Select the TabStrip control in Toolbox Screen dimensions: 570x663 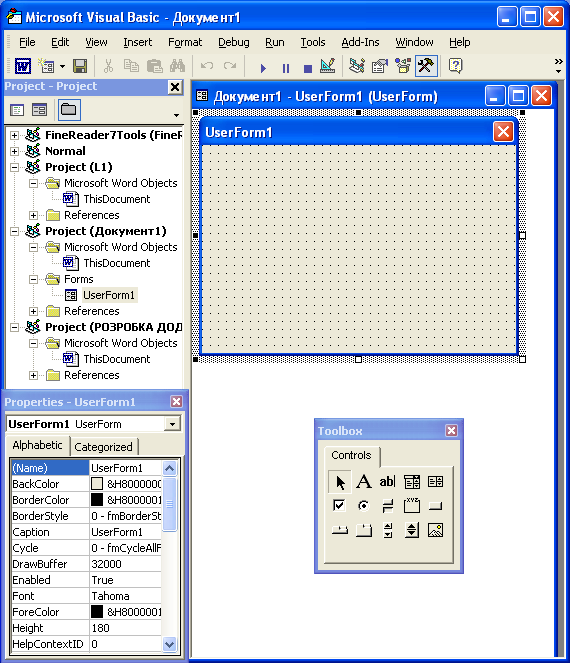339,530
